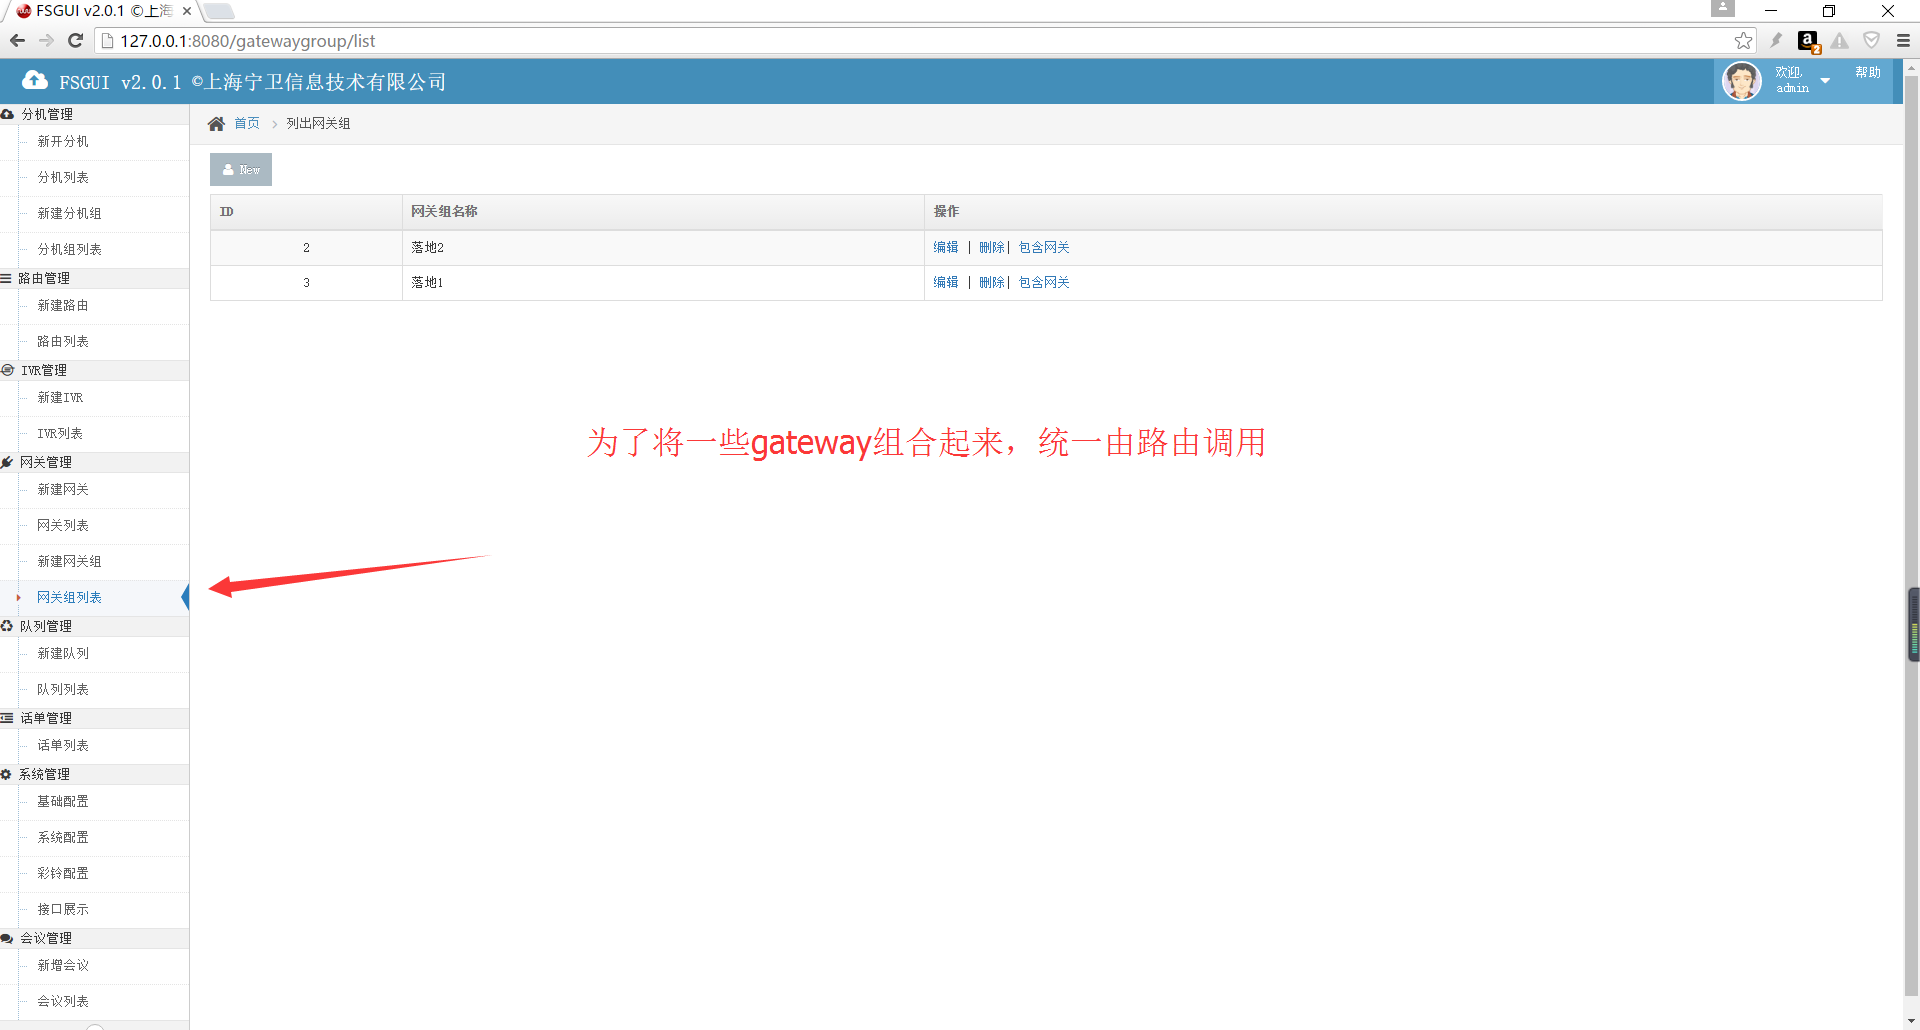Click the FSGUI cloud logo icon

click(35, 80)
